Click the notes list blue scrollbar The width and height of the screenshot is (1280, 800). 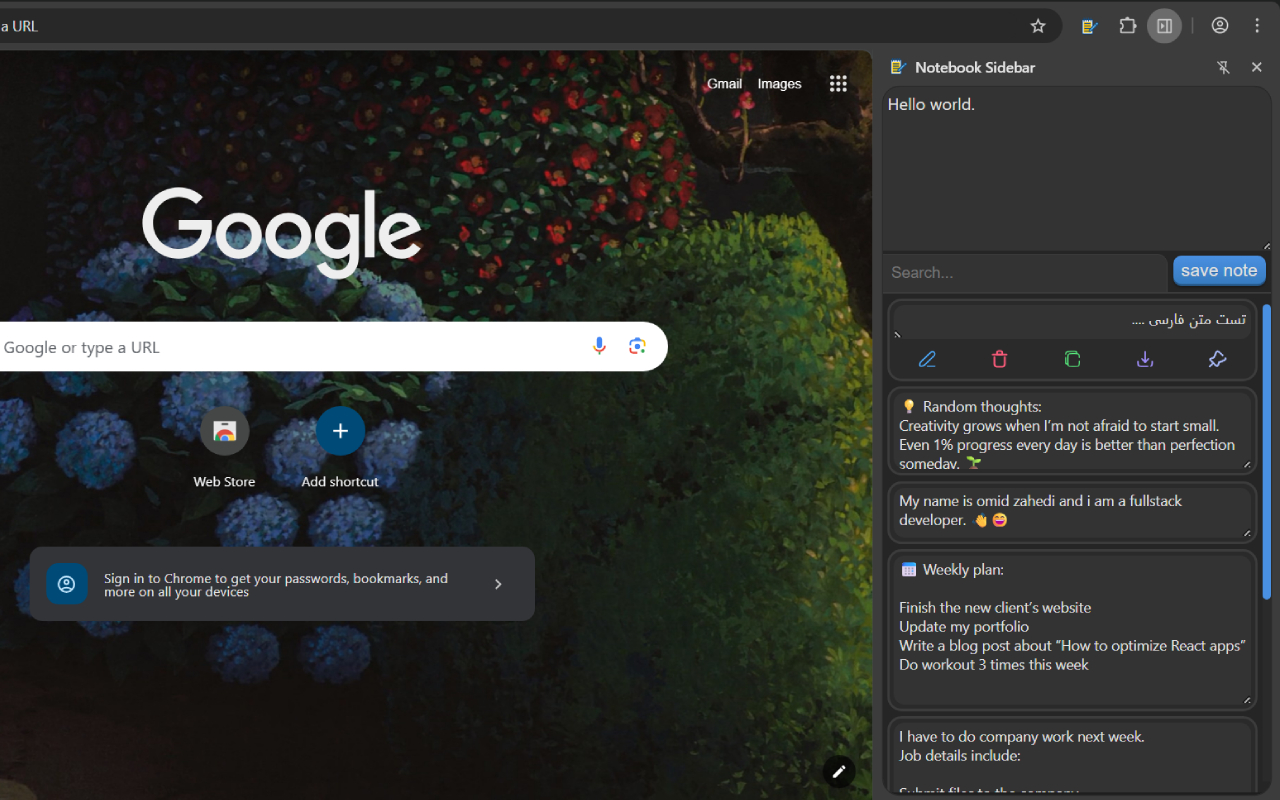[1267, 450]
